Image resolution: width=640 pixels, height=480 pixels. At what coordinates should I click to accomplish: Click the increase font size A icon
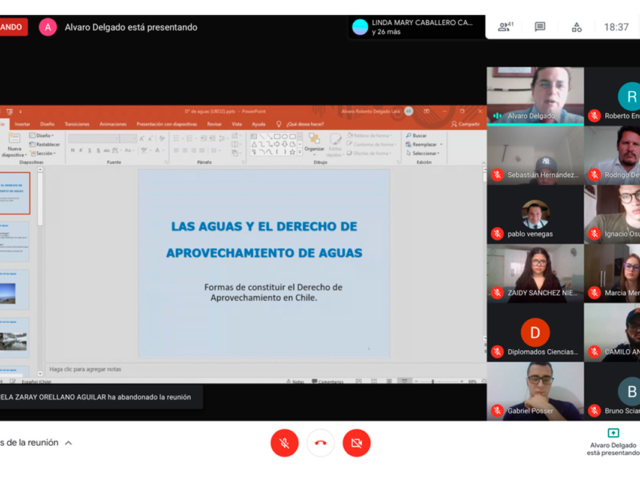tap(142, 139)
